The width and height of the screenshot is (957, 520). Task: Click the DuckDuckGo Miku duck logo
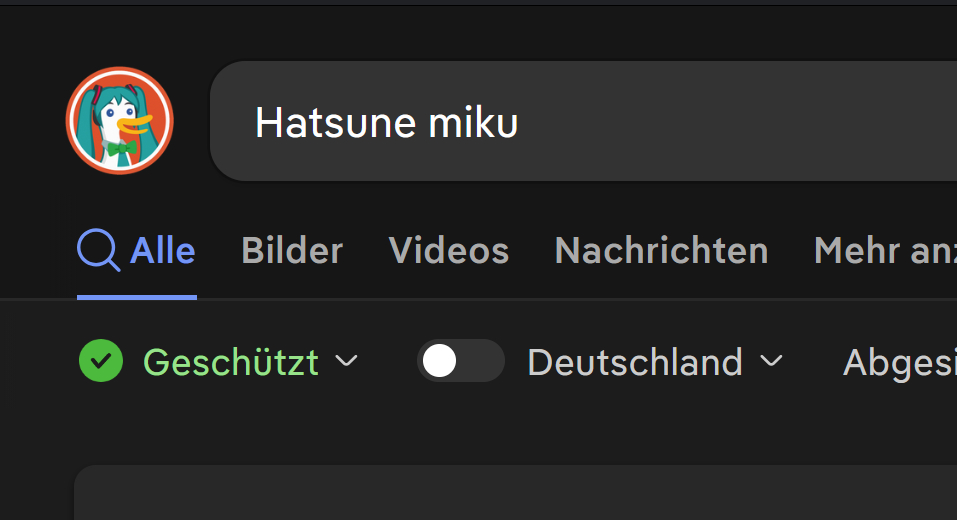120,120
